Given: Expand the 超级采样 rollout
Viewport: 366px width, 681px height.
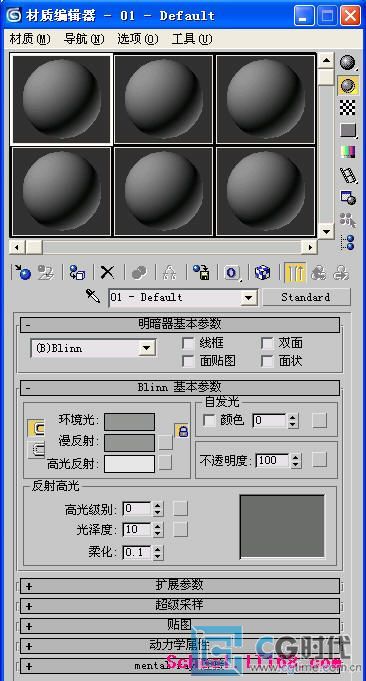Looking at the screenshot, I should [180, 605].
